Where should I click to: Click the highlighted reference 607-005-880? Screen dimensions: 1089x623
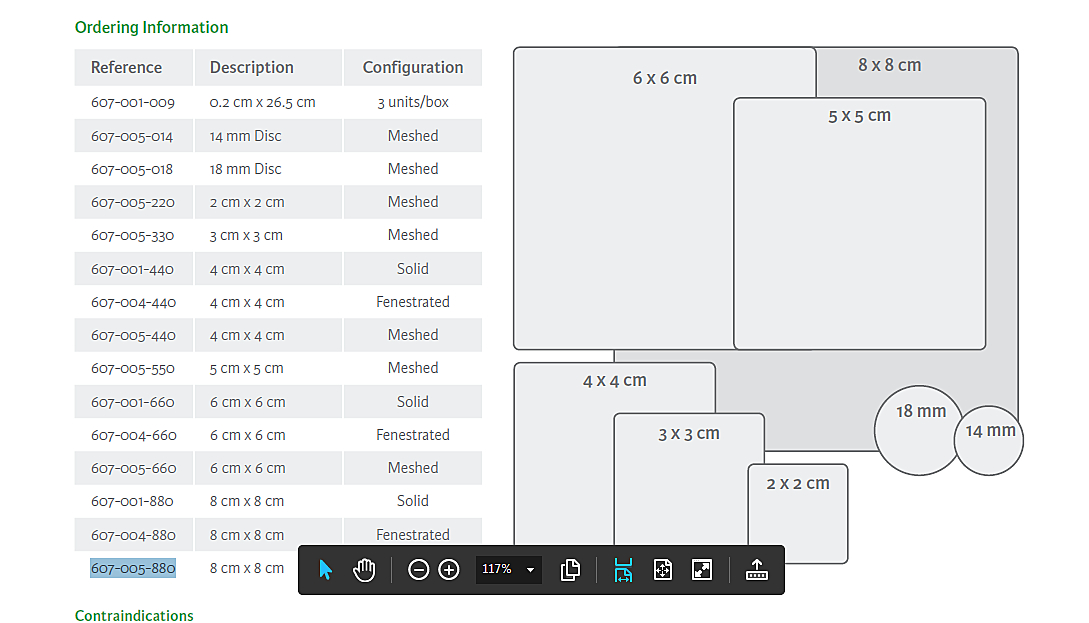point(133,568)
